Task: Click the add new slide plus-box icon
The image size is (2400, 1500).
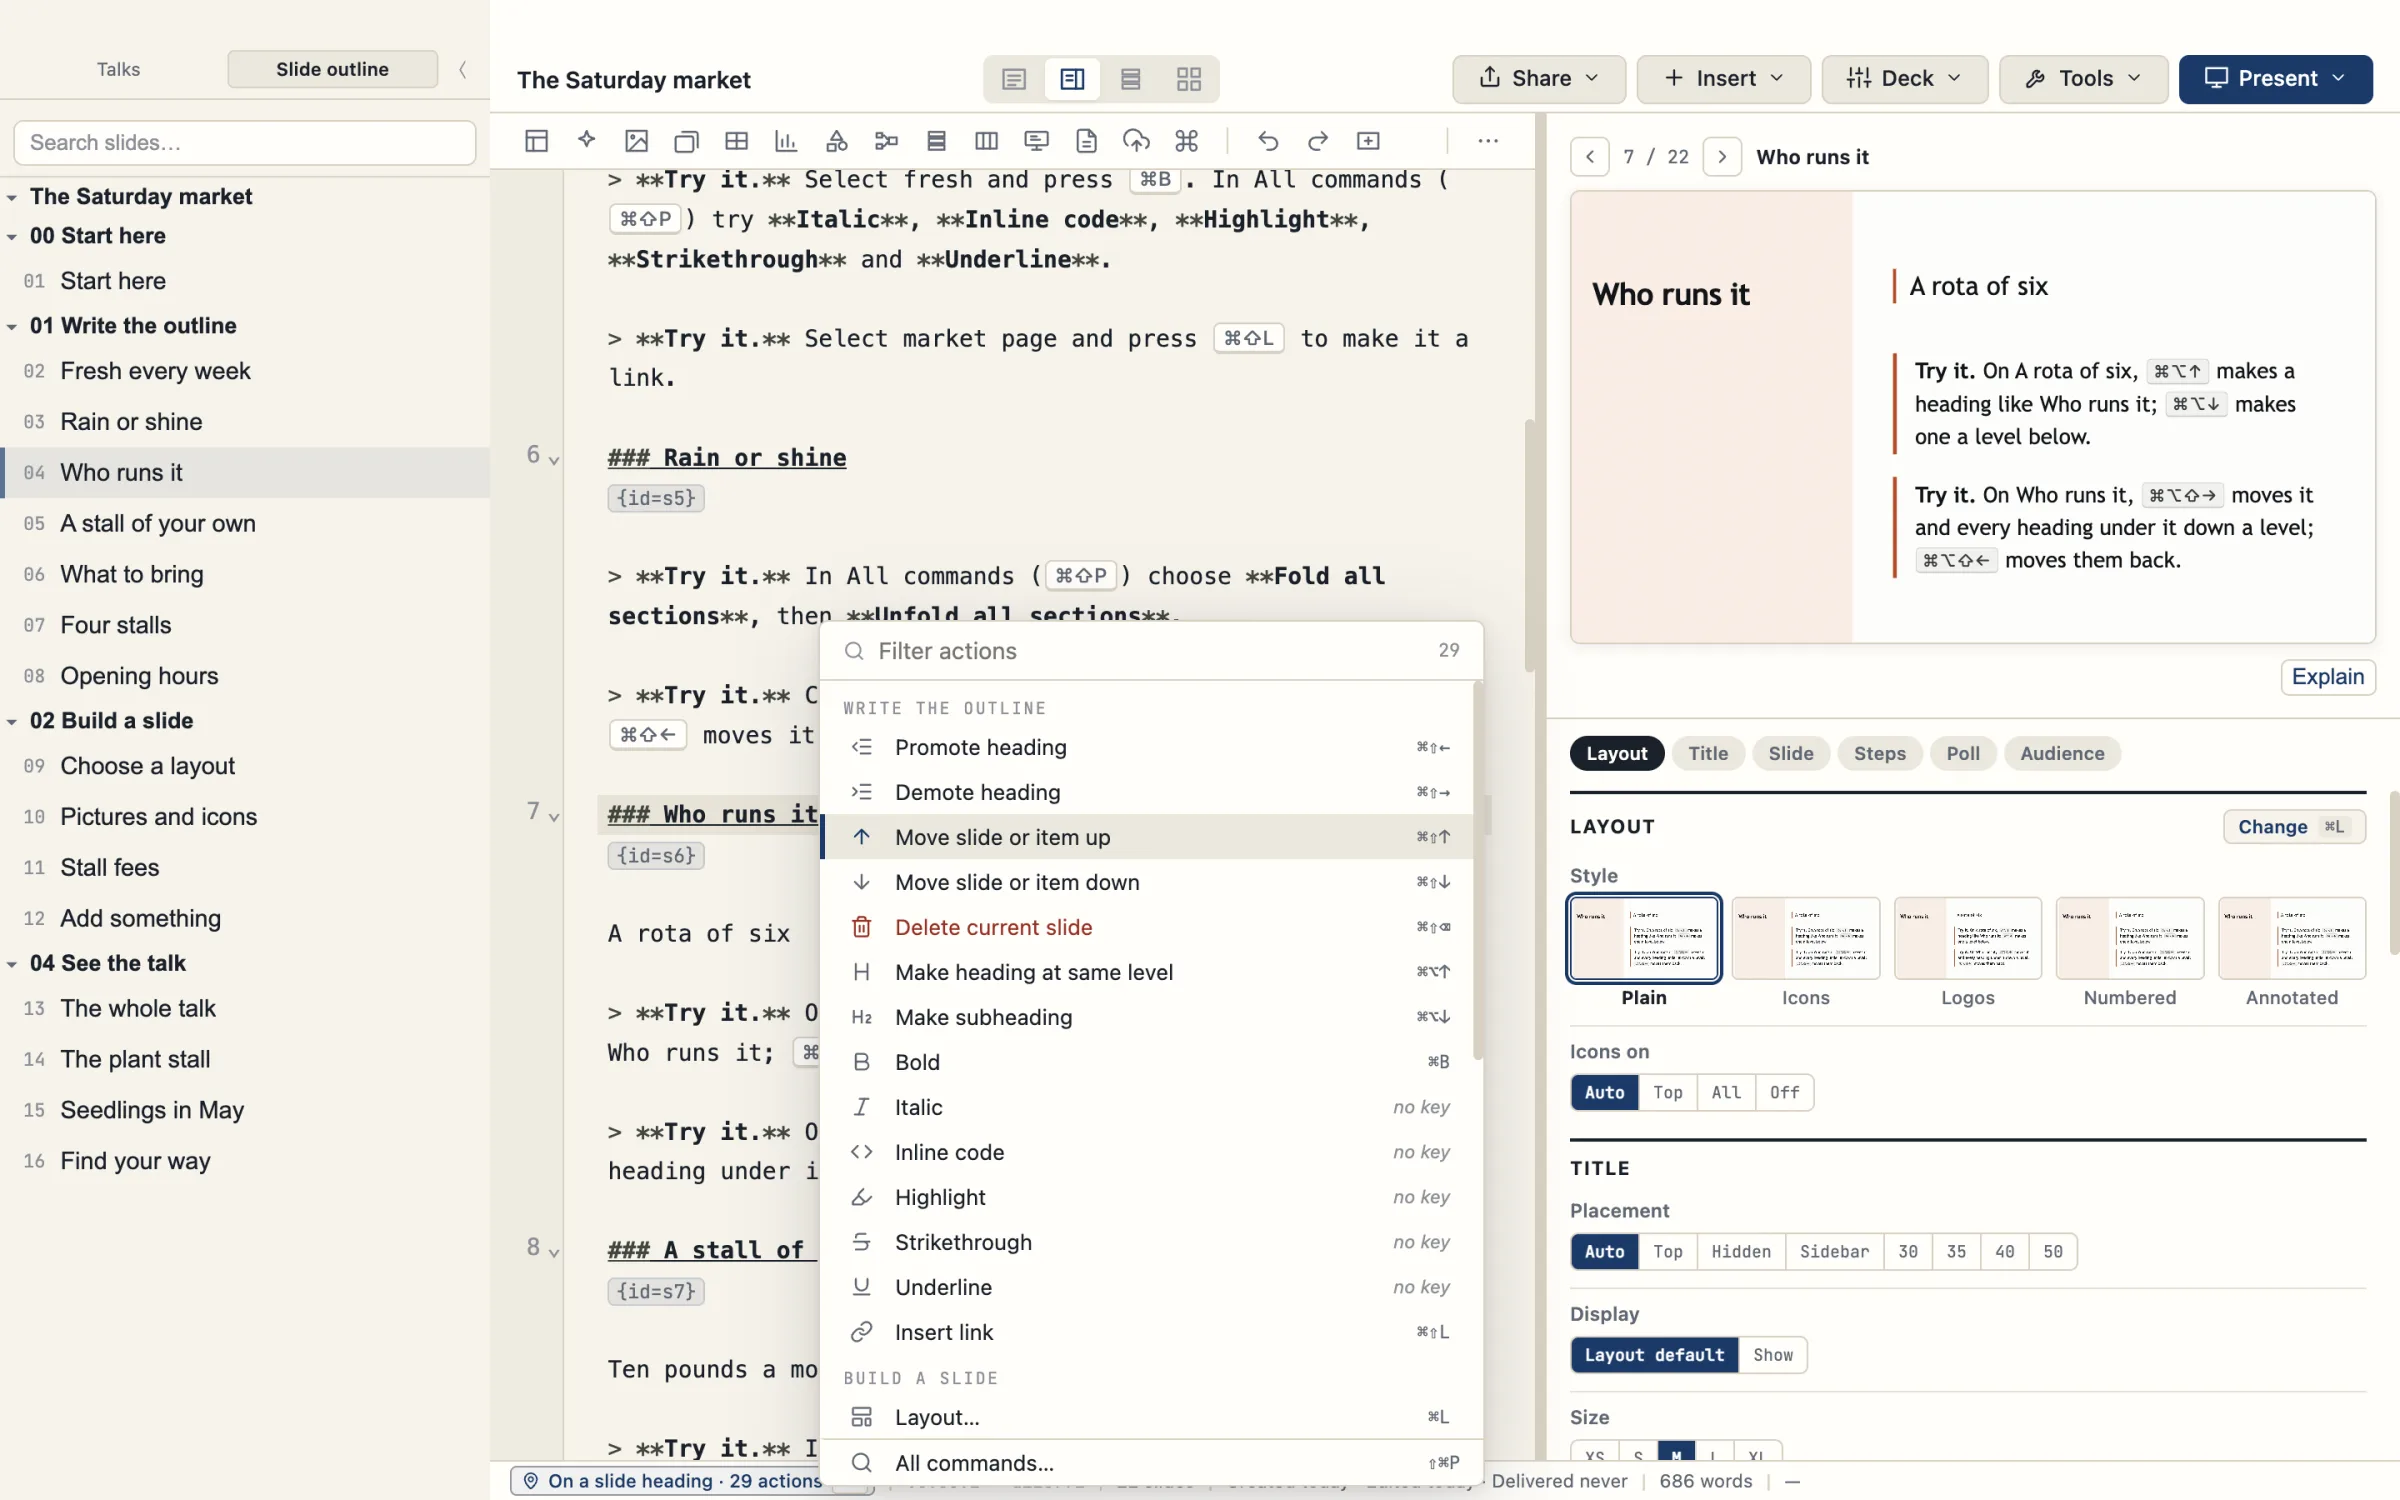Action: pyautogui.click(x=1368, y=141)
